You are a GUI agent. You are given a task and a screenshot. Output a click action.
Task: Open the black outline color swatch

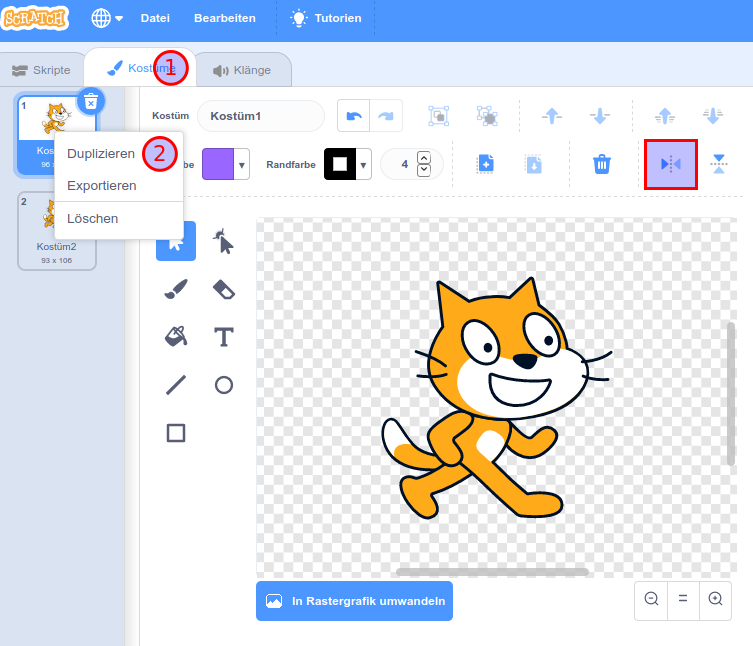(340, 164)
